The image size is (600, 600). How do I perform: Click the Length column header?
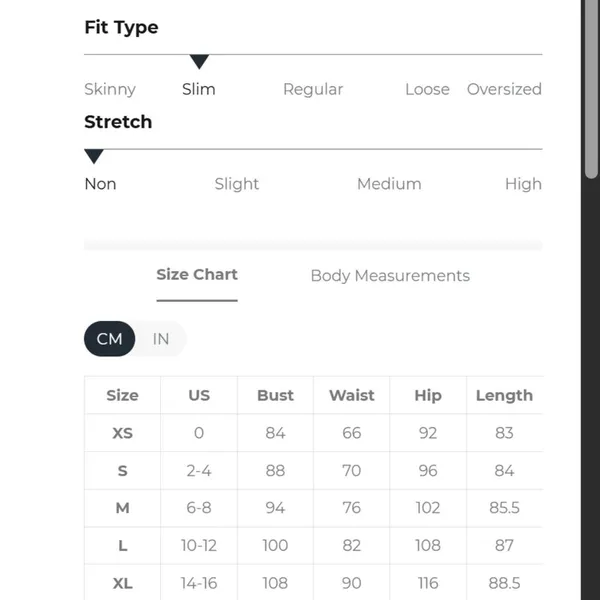click(x=504, y=396)
